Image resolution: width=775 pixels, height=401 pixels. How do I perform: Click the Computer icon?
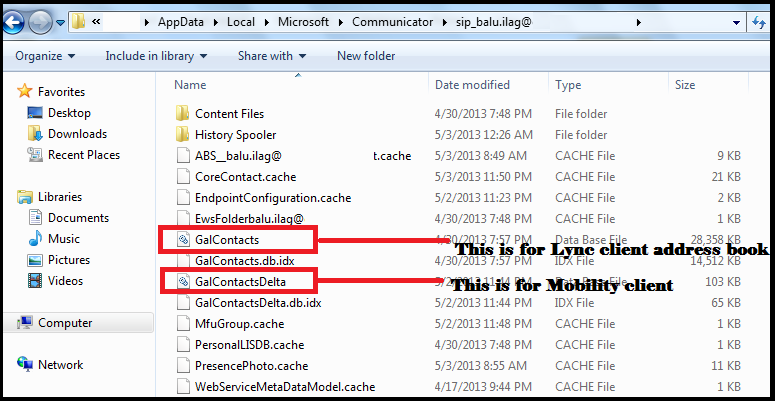(24, 323)
